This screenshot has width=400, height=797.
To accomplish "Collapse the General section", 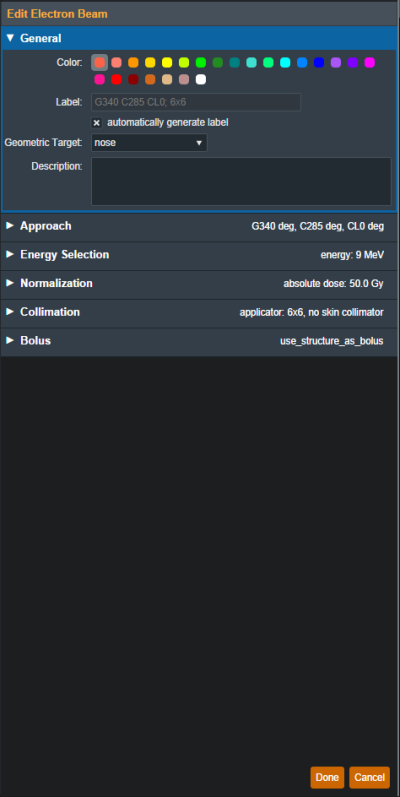I will click(x=199, y=38).
